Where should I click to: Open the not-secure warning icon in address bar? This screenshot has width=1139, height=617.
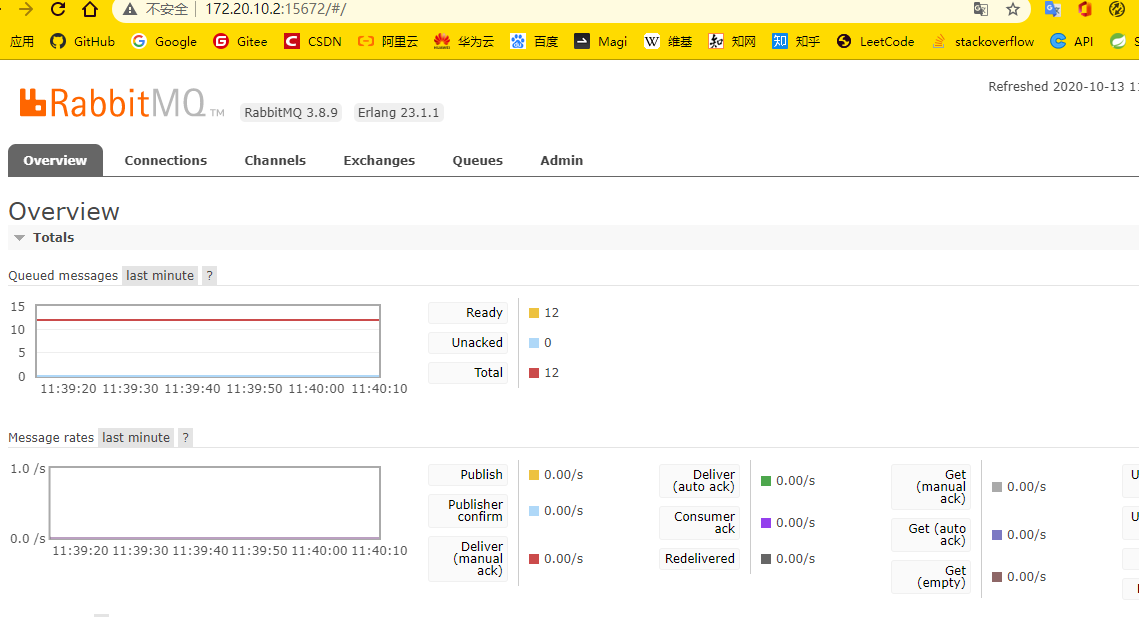pyautogui.click(x=130, y=9)
